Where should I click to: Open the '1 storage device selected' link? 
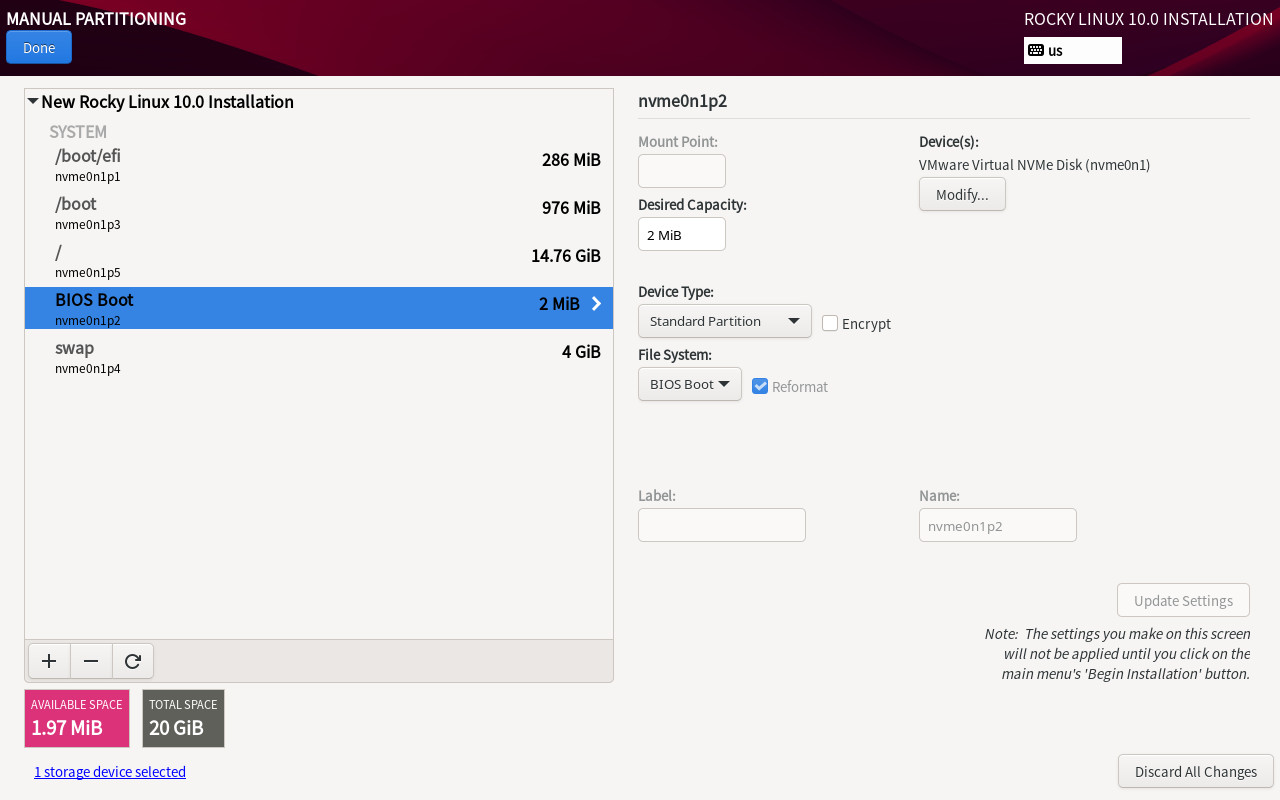click(x=110, y=772)
